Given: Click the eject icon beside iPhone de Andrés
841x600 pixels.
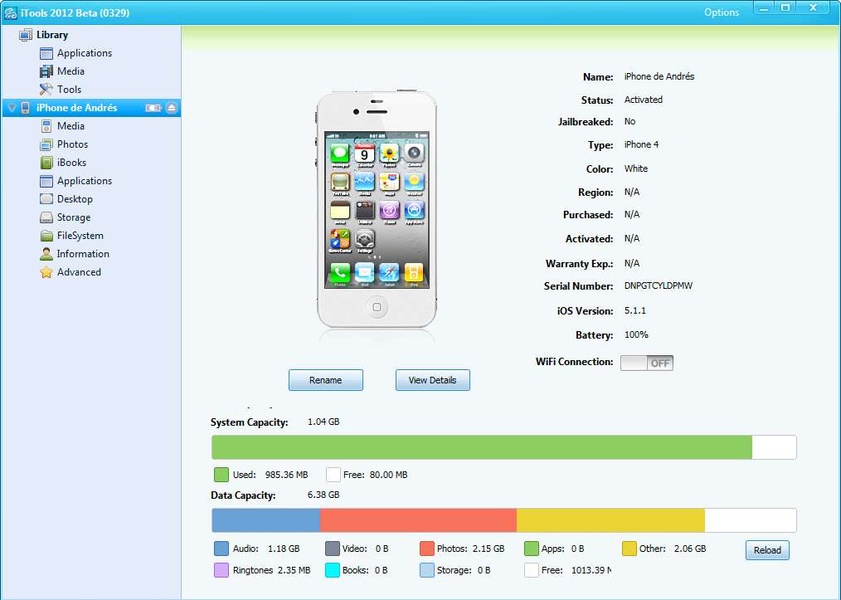Looking at the screenshot, I should pos(172,108).
